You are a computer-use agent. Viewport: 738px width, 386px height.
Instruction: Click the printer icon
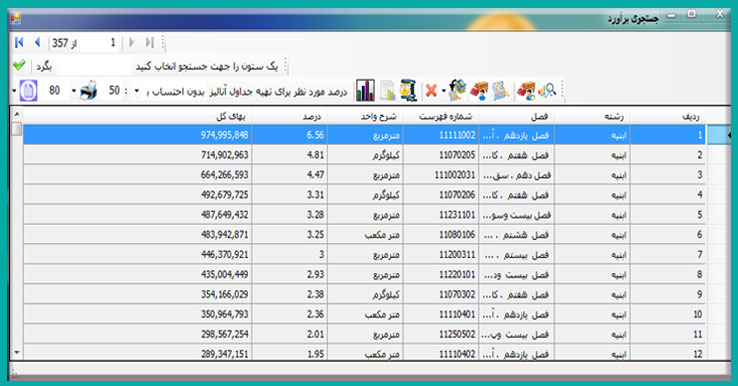[88, 90]
